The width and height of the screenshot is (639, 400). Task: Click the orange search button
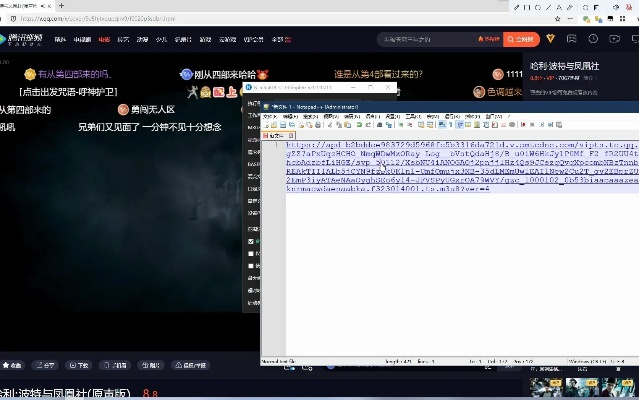pyautogui.click(x=521, y=39)
